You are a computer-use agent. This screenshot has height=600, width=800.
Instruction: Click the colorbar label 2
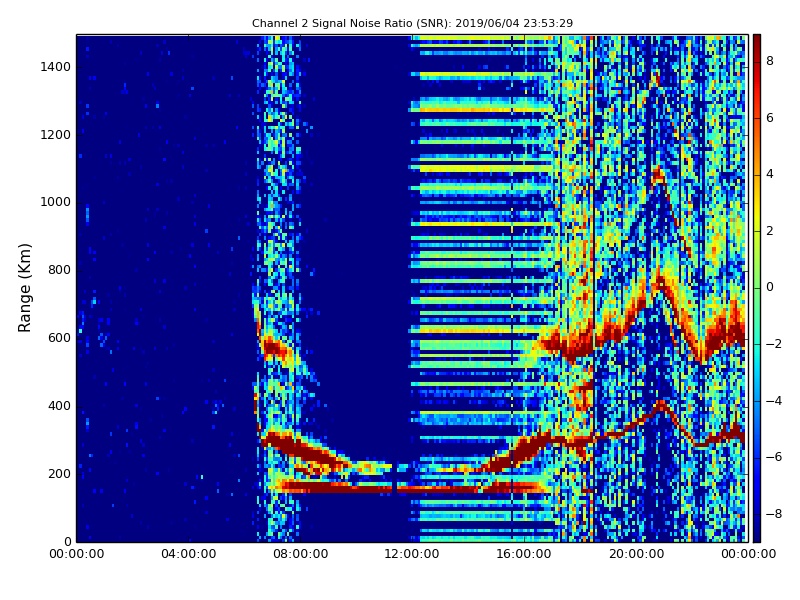coord(770,231)
